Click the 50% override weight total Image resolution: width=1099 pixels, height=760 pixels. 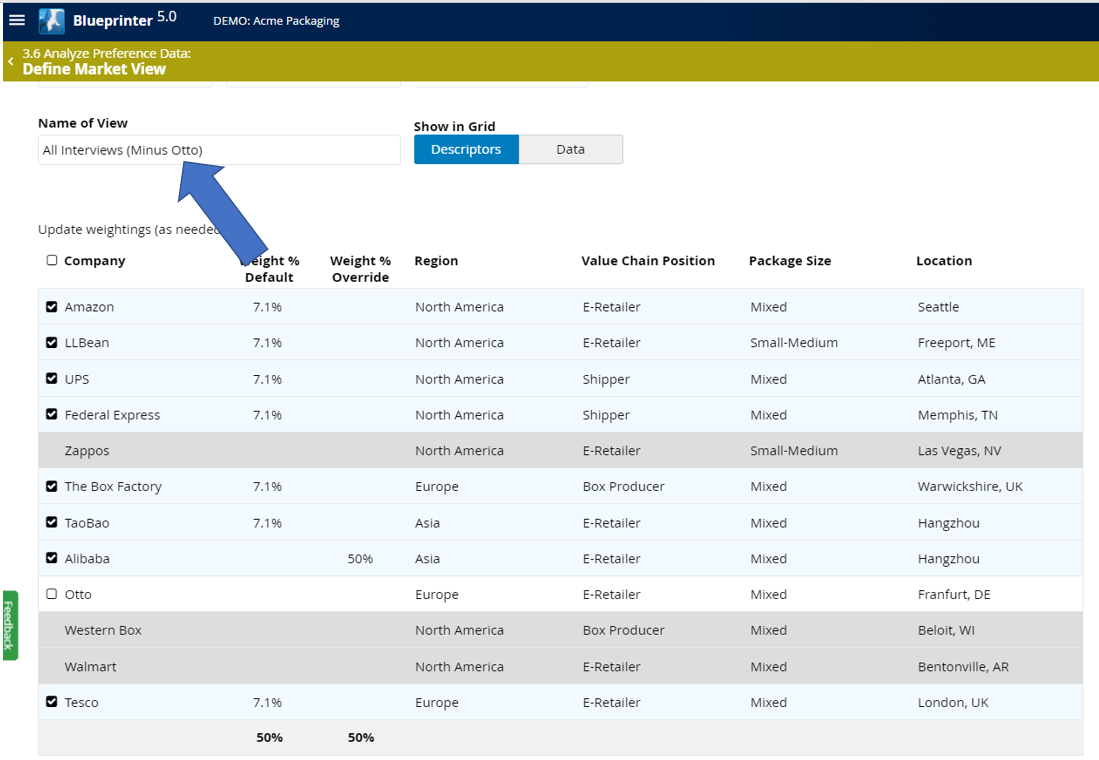coord(361,738)
